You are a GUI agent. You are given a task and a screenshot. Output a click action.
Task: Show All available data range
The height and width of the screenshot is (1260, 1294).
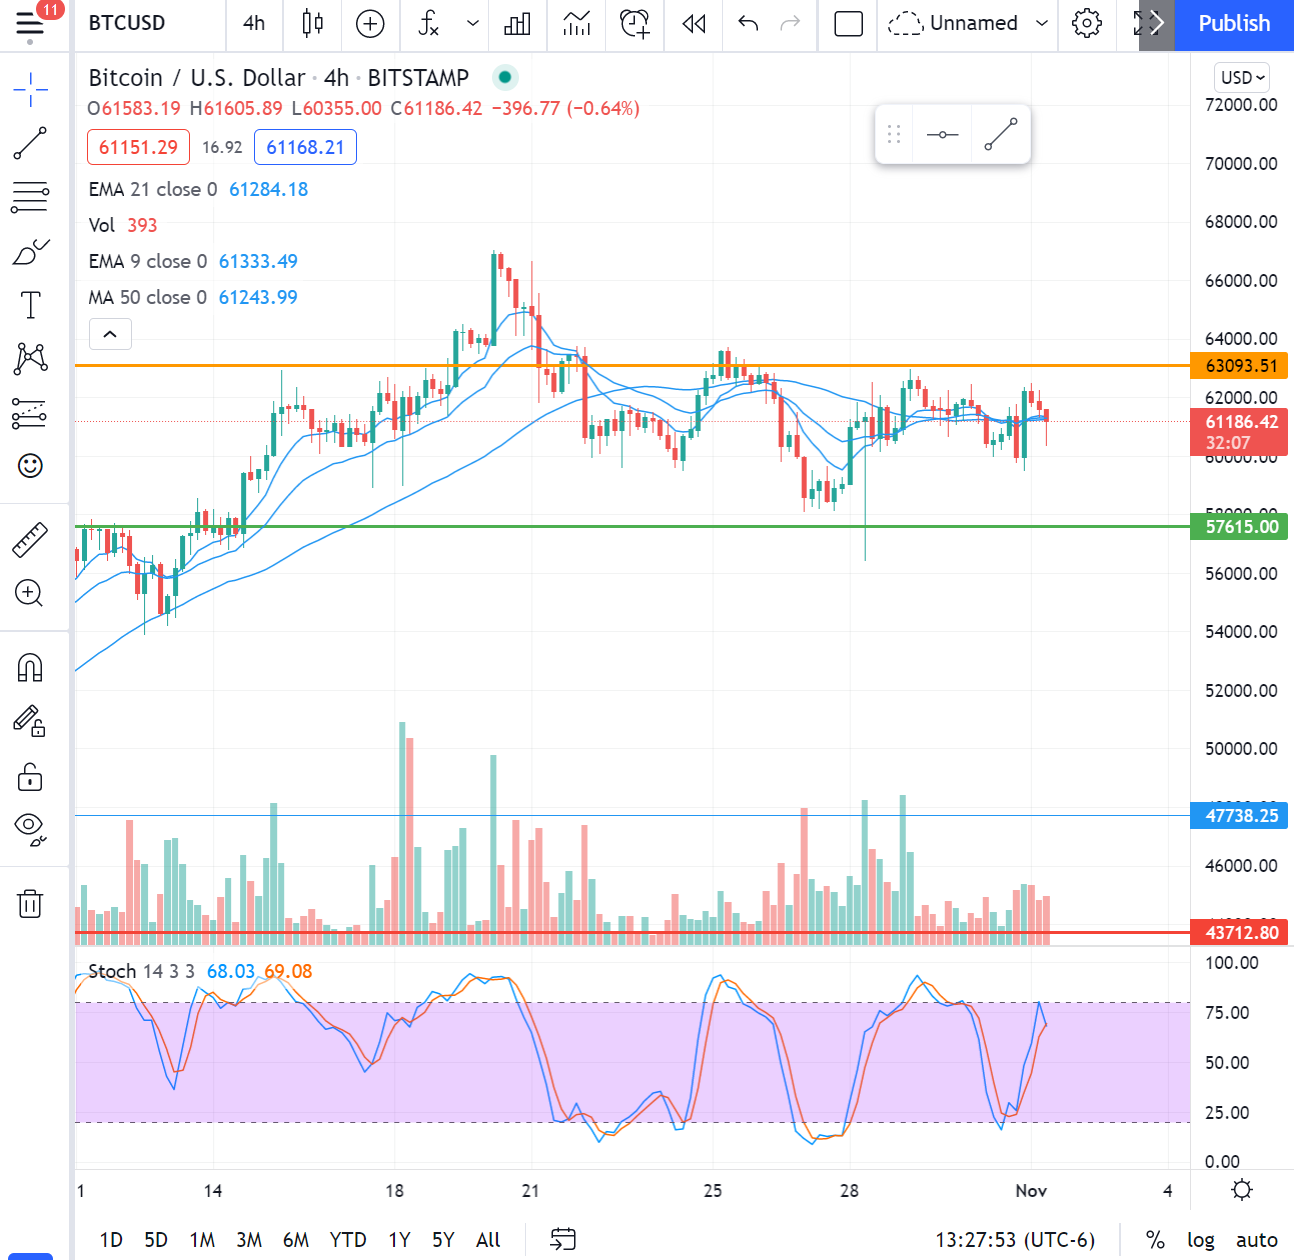[x=488, y=1240]
